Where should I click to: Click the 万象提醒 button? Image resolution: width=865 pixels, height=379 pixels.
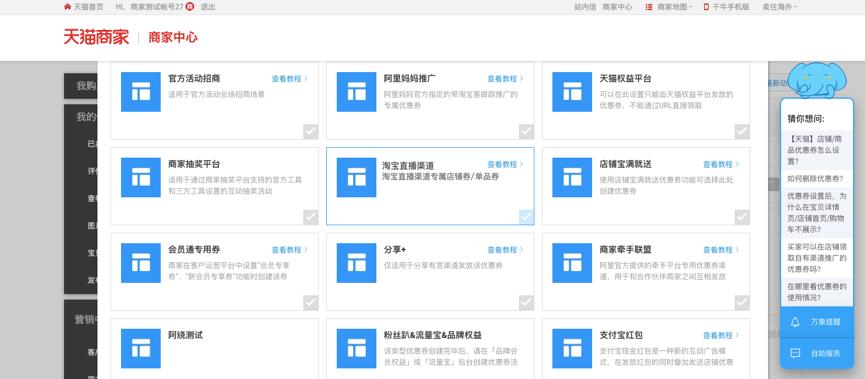point(817,322)
